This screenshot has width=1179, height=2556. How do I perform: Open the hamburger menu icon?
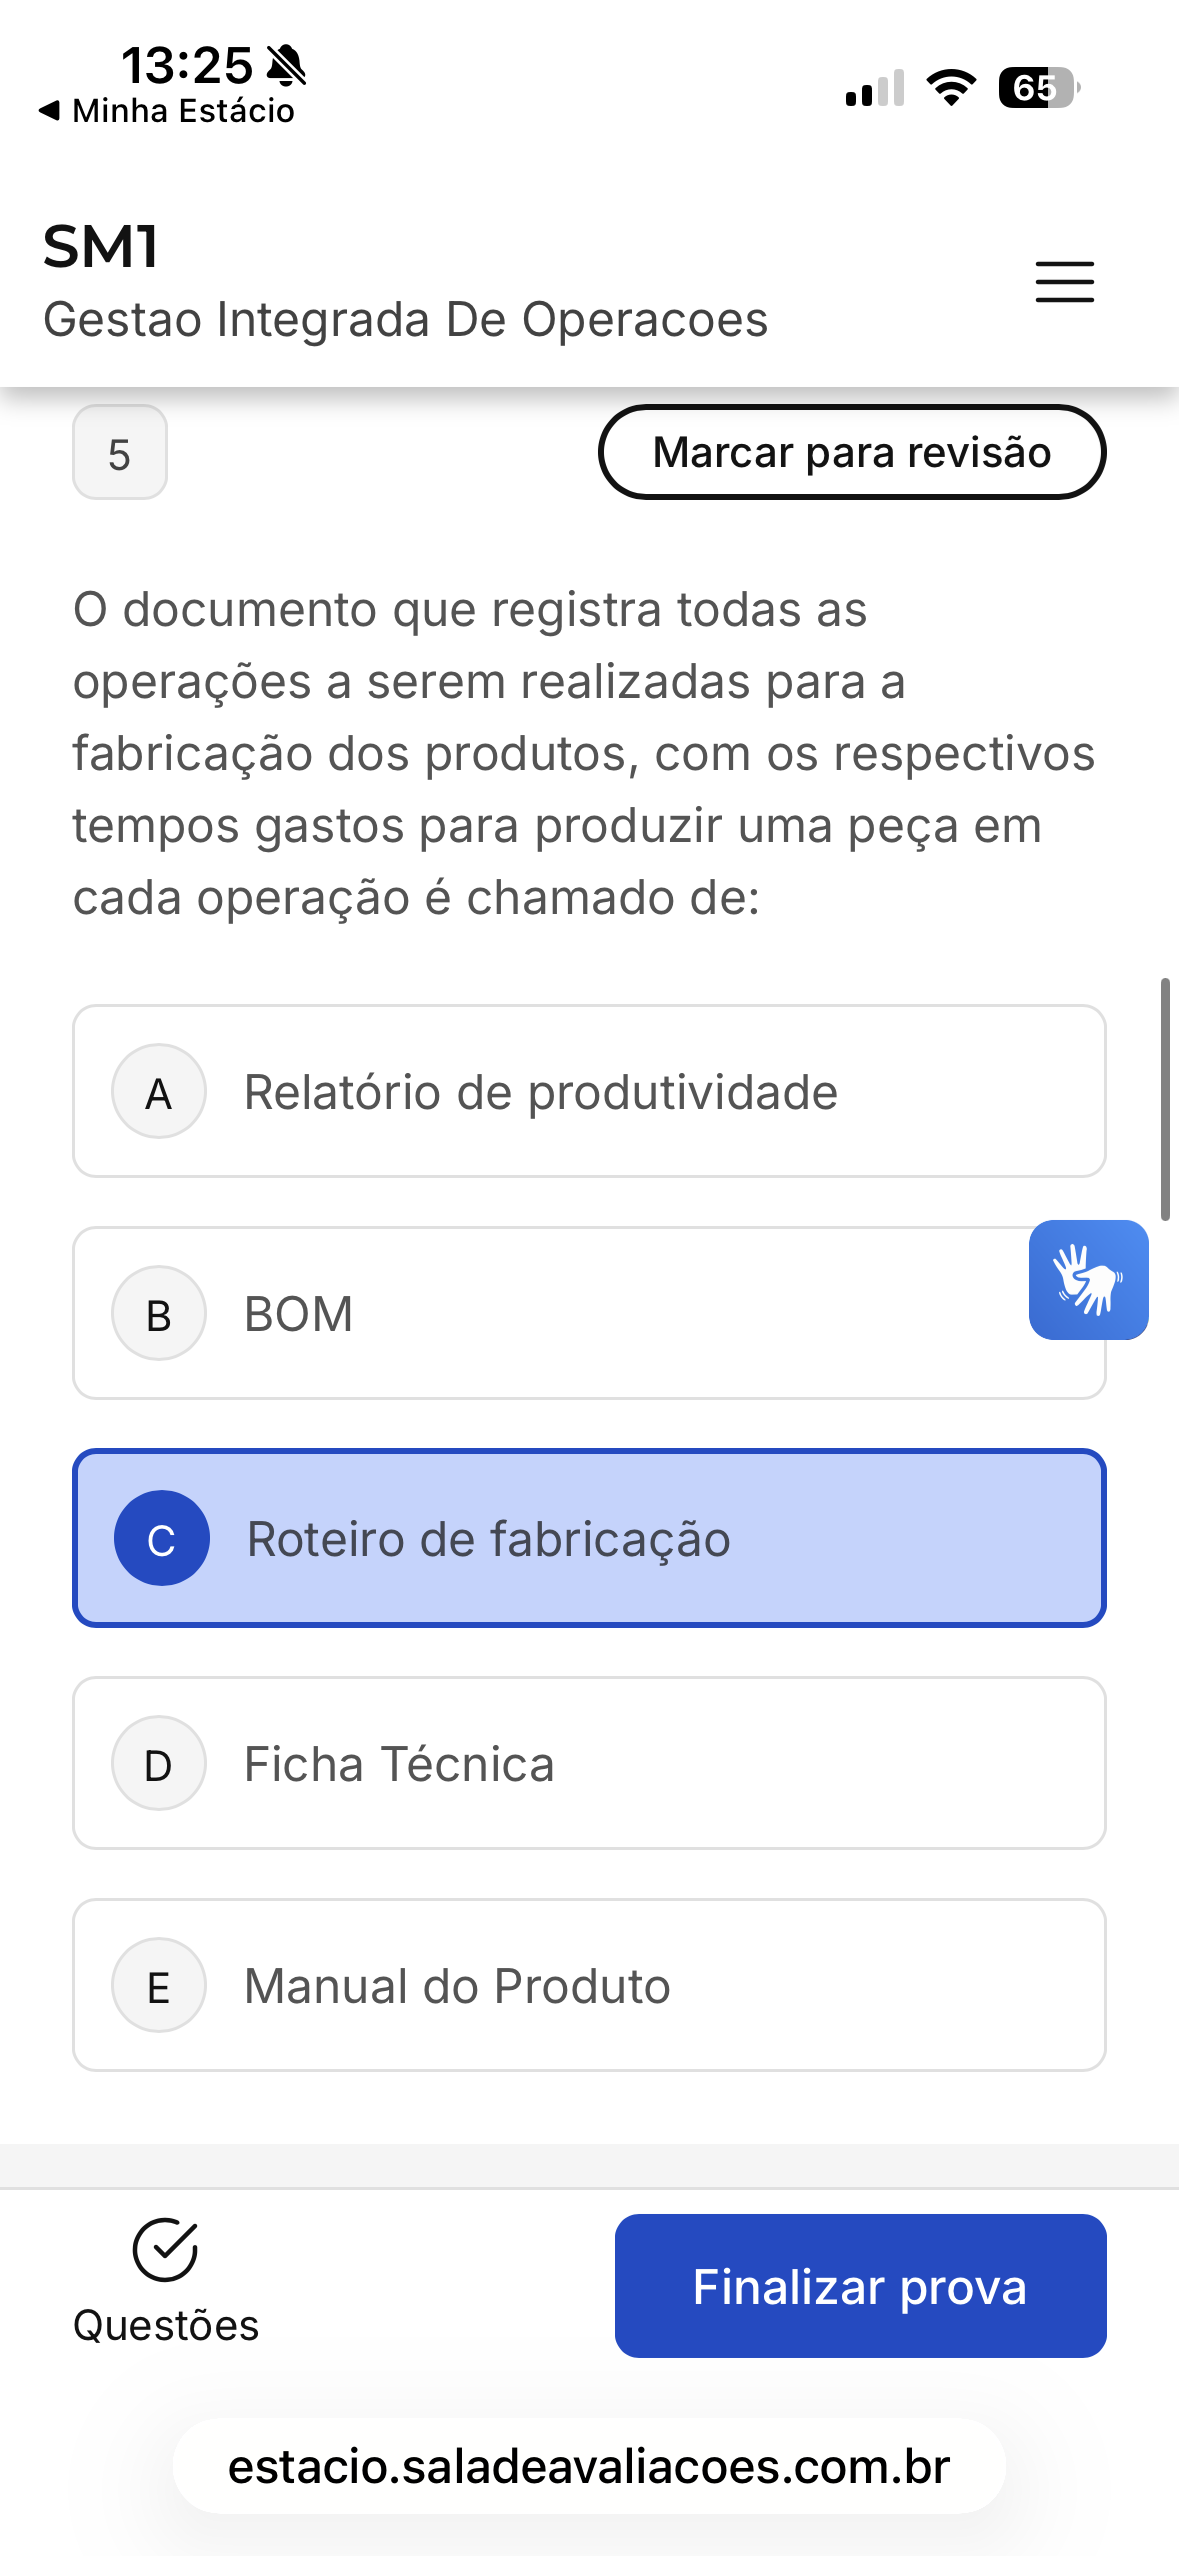pos(1064,281)
